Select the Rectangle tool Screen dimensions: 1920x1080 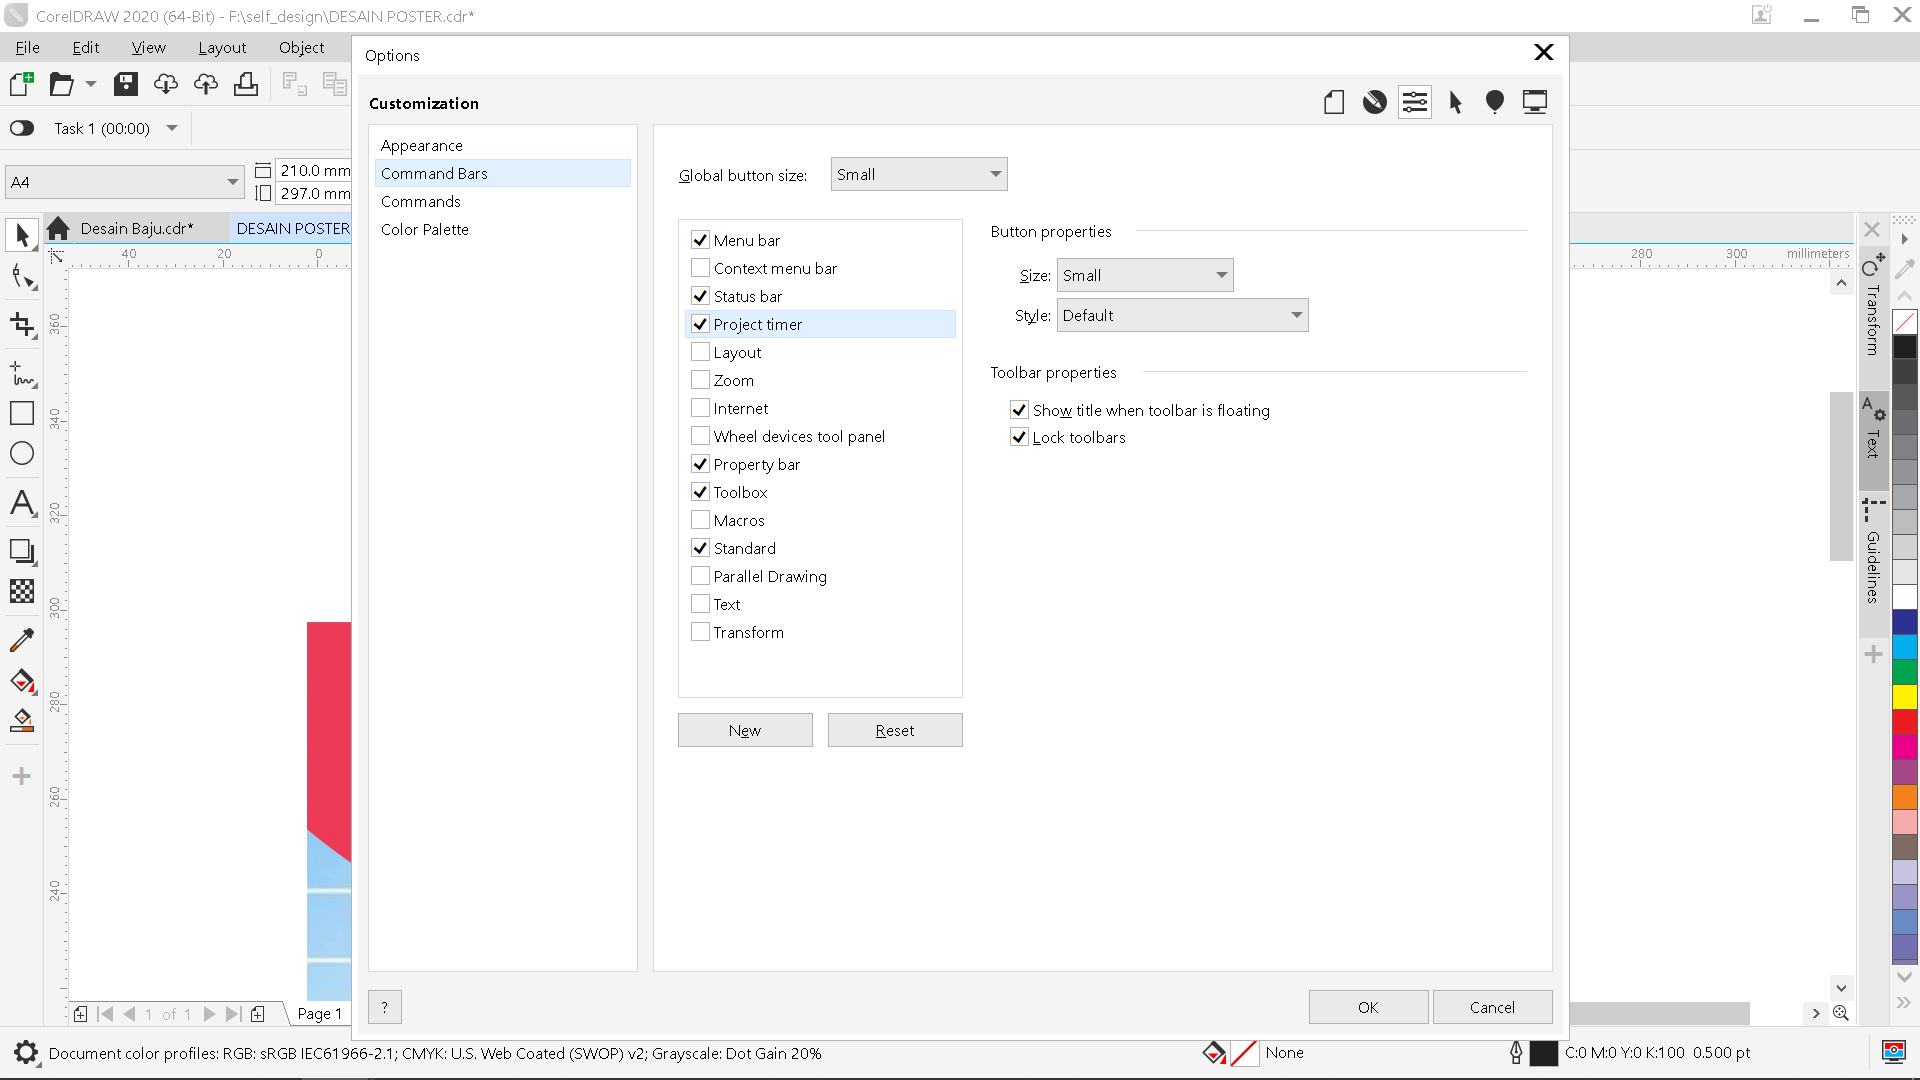tap(22, 412)
